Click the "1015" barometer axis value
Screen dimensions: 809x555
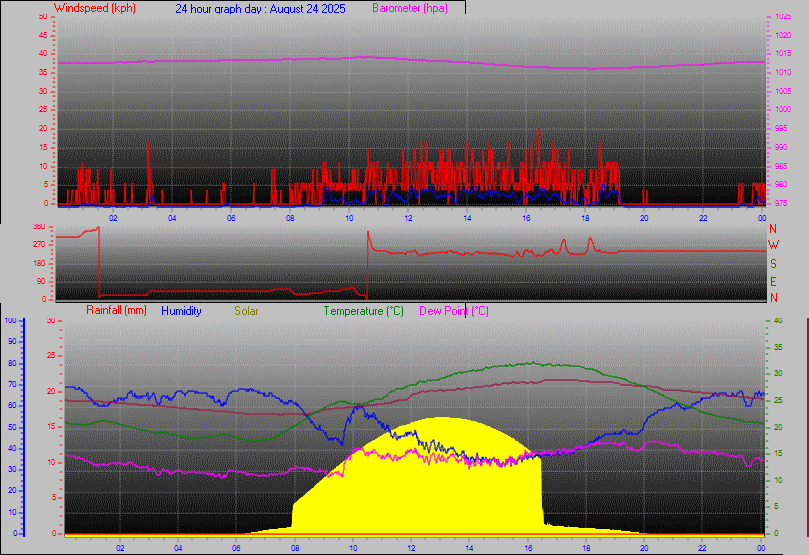[783, 54]
